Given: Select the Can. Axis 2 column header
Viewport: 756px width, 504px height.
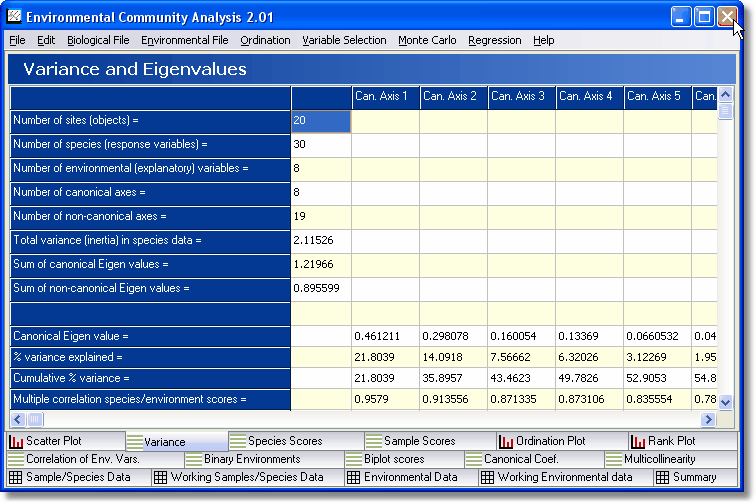Looking at the screenshot, I should pyautogui.click(x=453, y=98).
